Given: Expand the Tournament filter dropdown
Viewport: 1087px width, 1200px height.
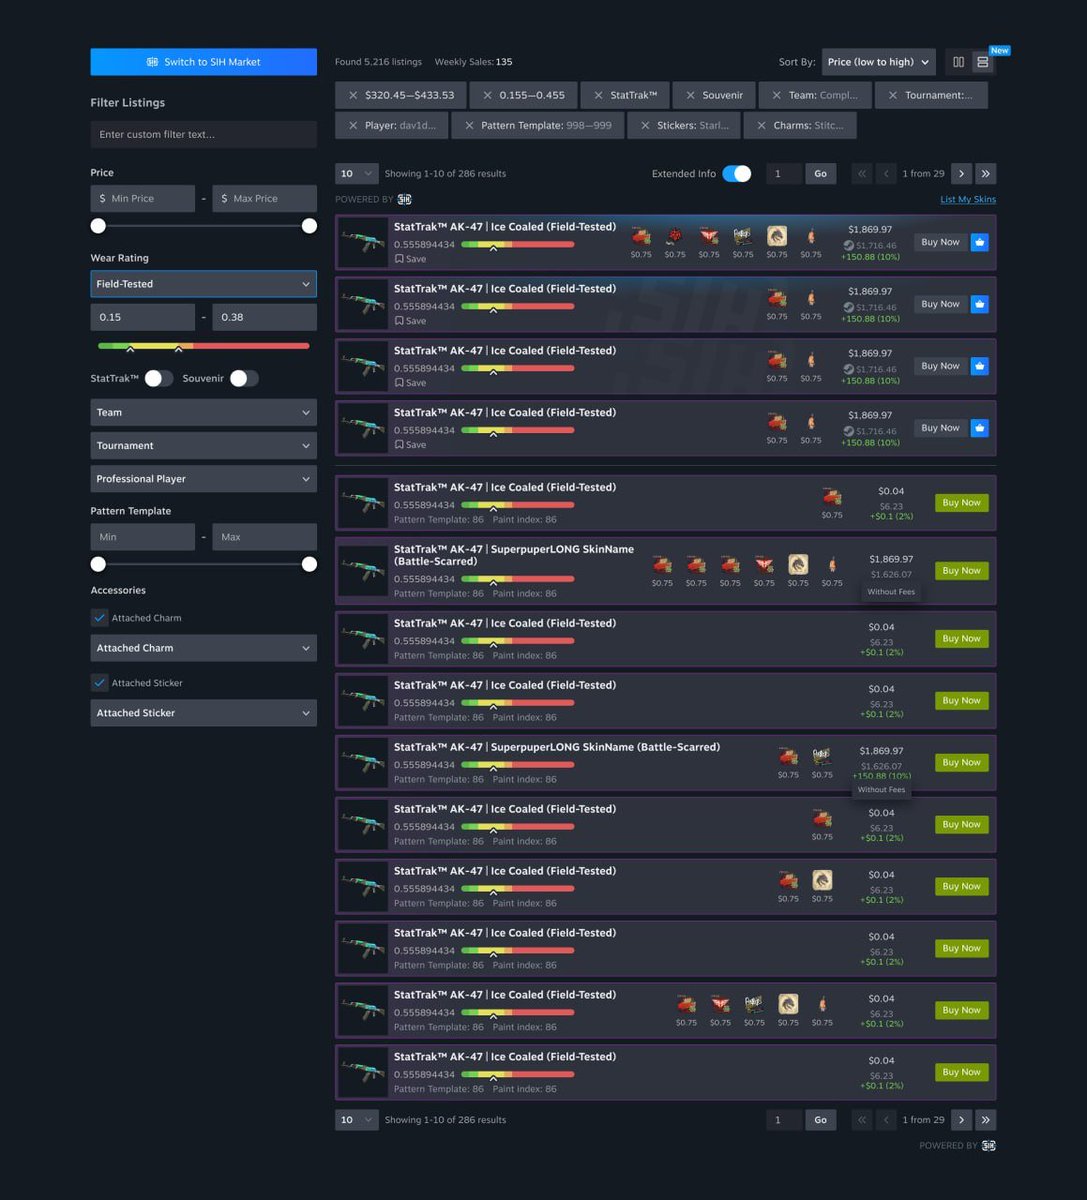Looking at the screenshot, I should point(203,446).
